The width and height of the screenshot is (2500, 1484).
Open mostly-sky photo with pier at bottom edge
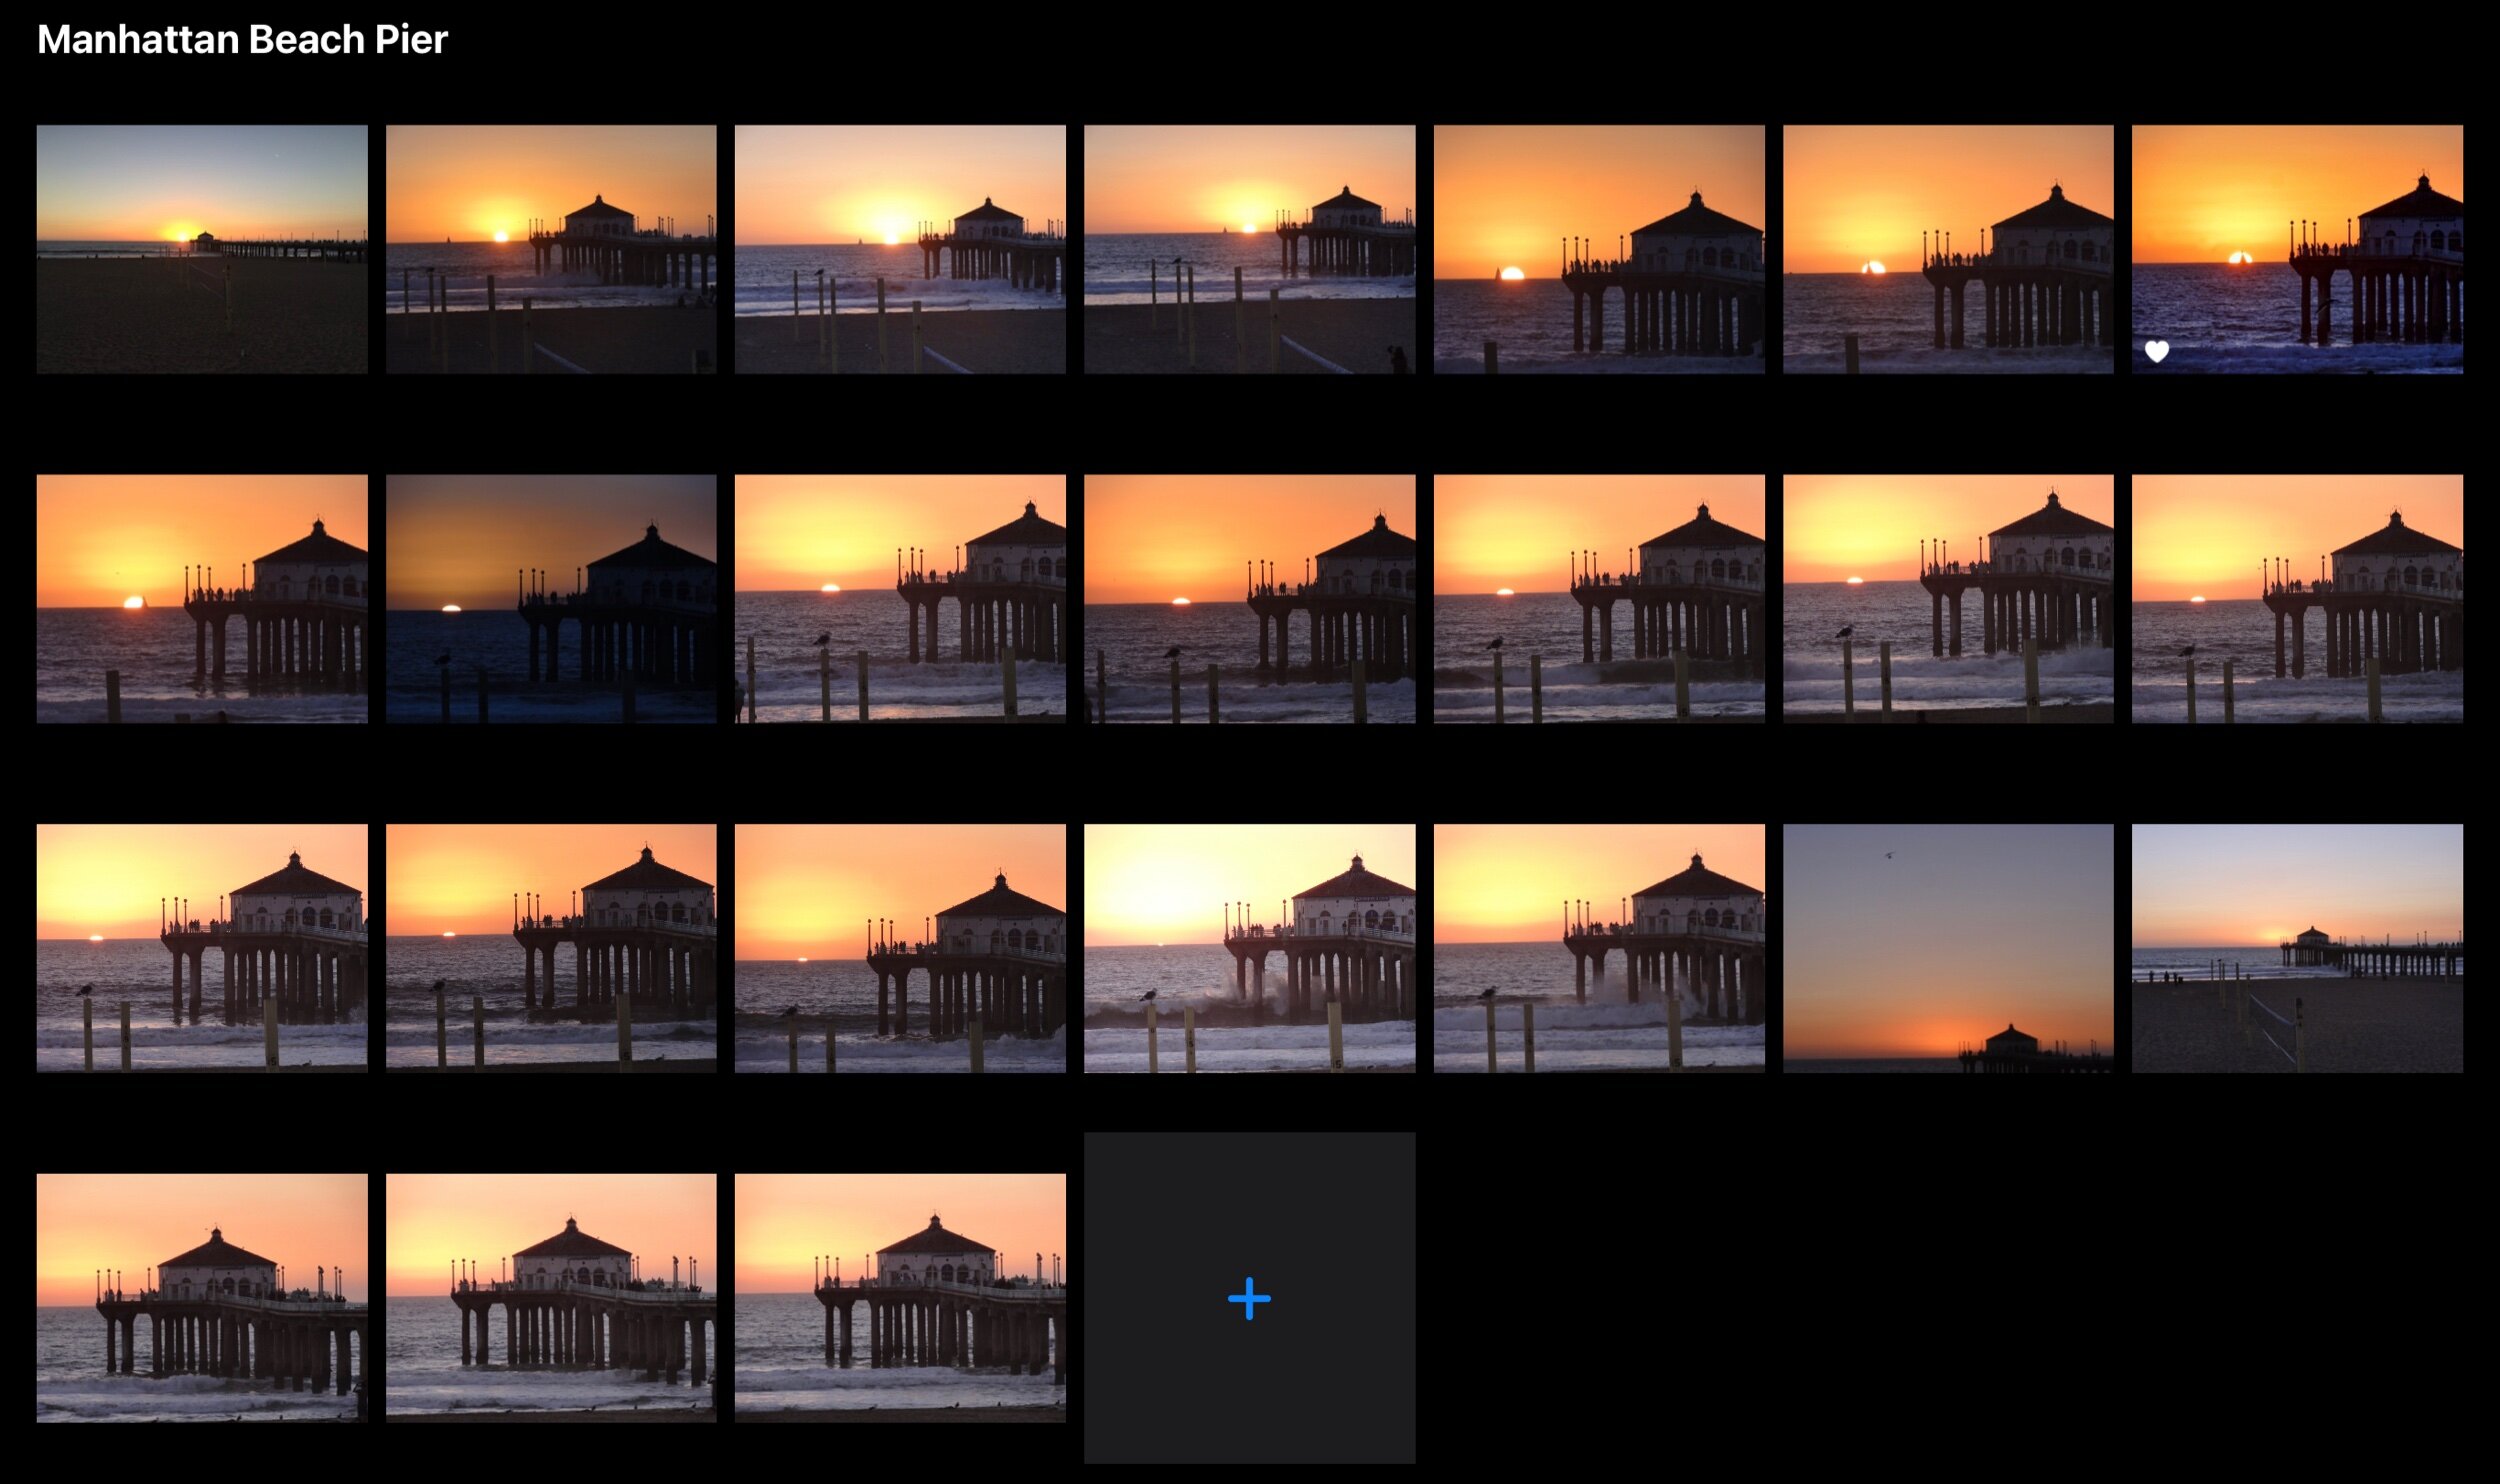pyautogui.click(x=1947, y=947)
